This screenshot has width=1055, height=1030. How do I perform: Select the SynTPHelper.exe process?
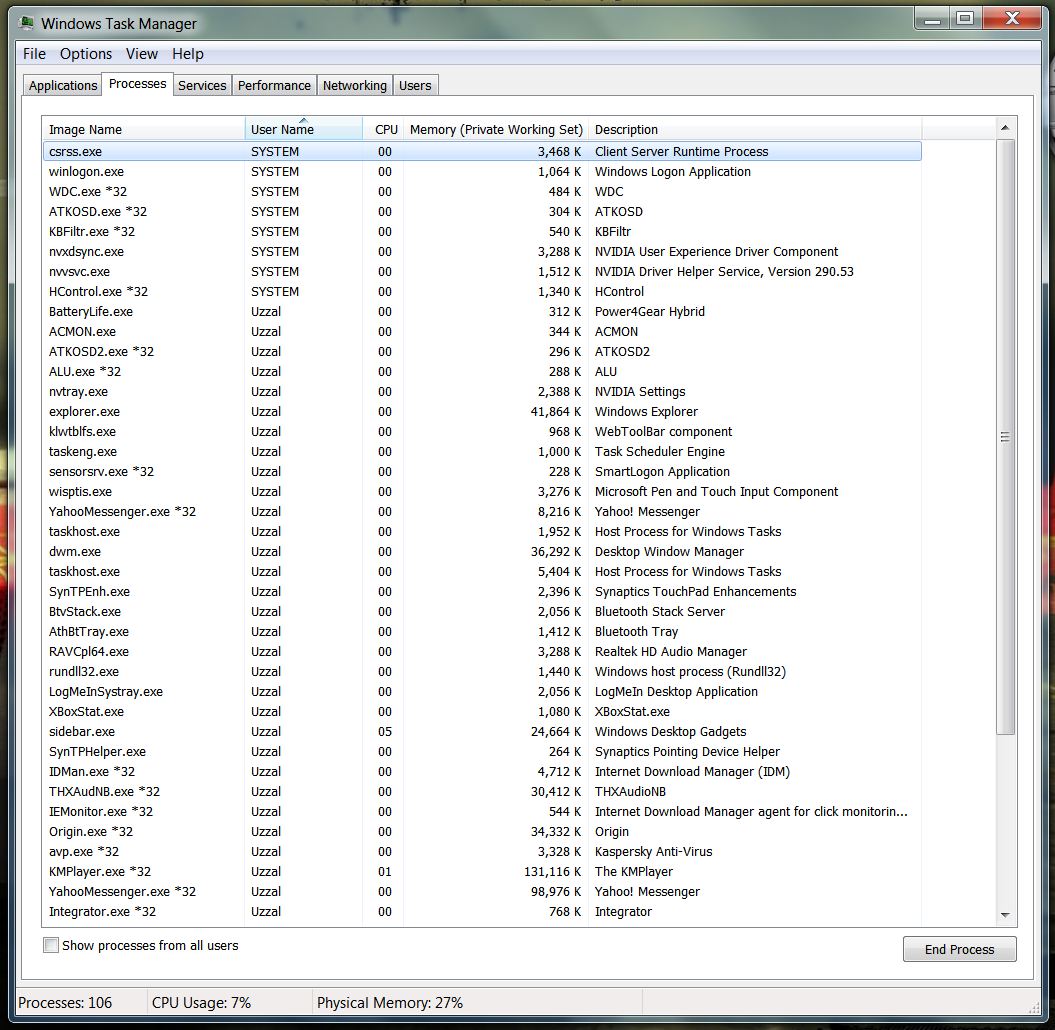[x=482, y=751]
